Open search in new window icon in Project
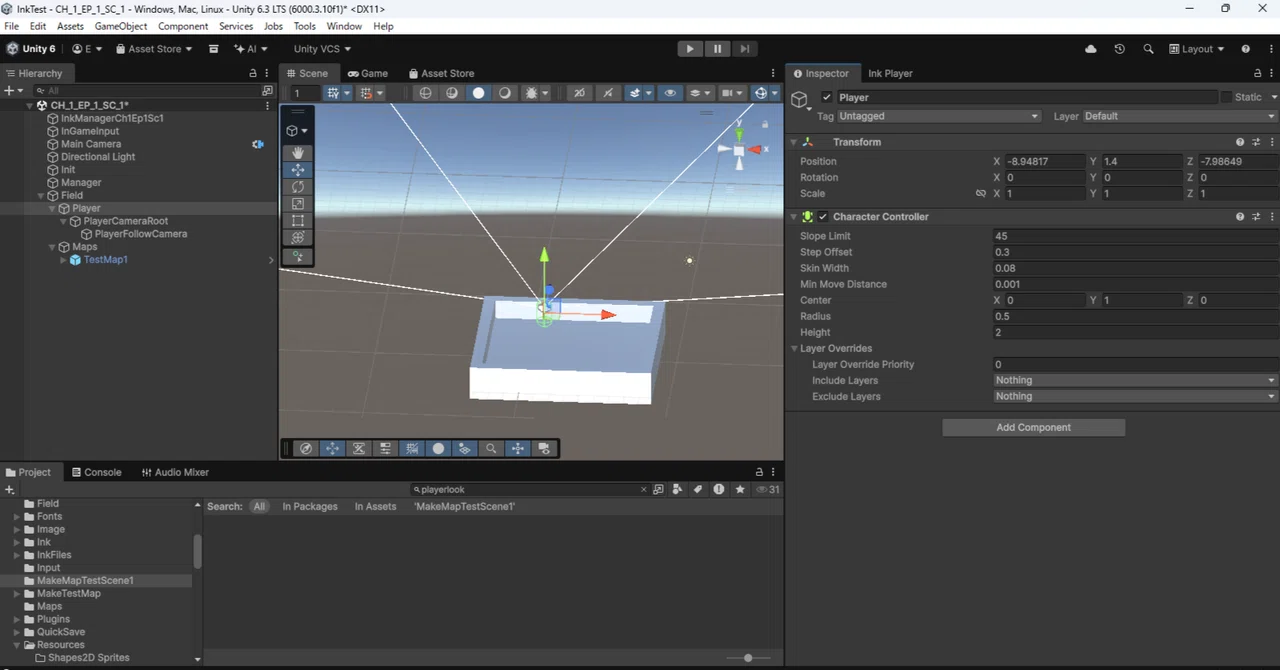Screen dimensions: 1280x670 [x=658, y=490]
